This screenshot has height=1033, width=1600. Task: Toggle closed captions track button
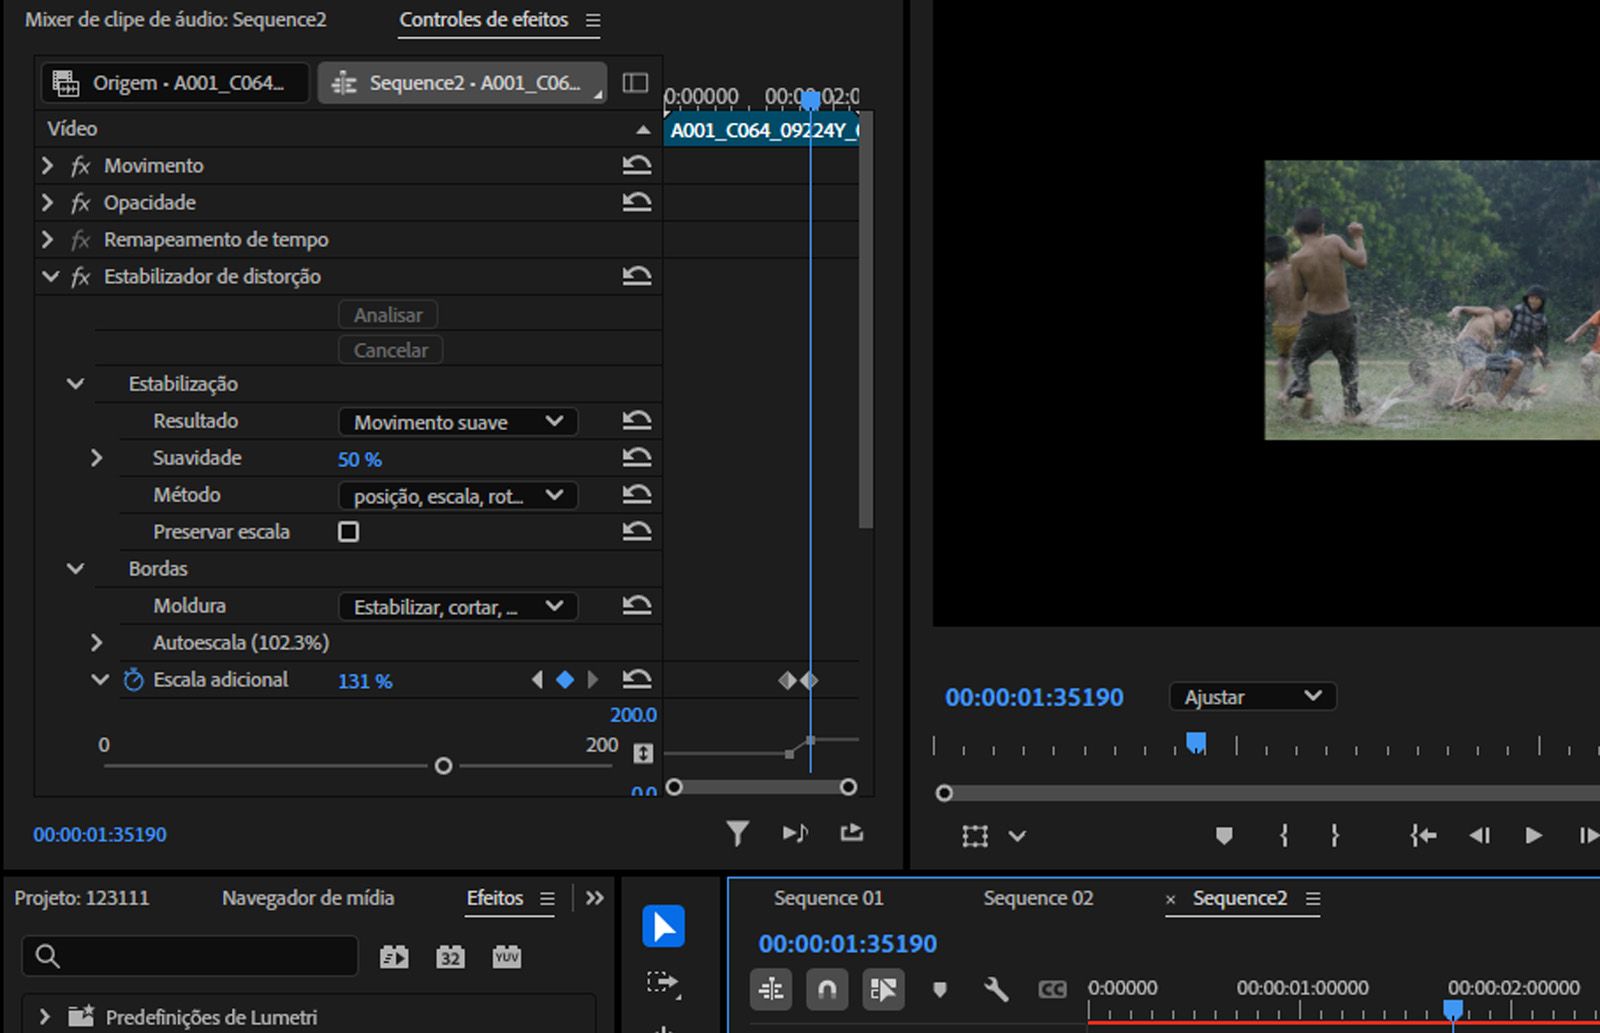click(1052, 990)
